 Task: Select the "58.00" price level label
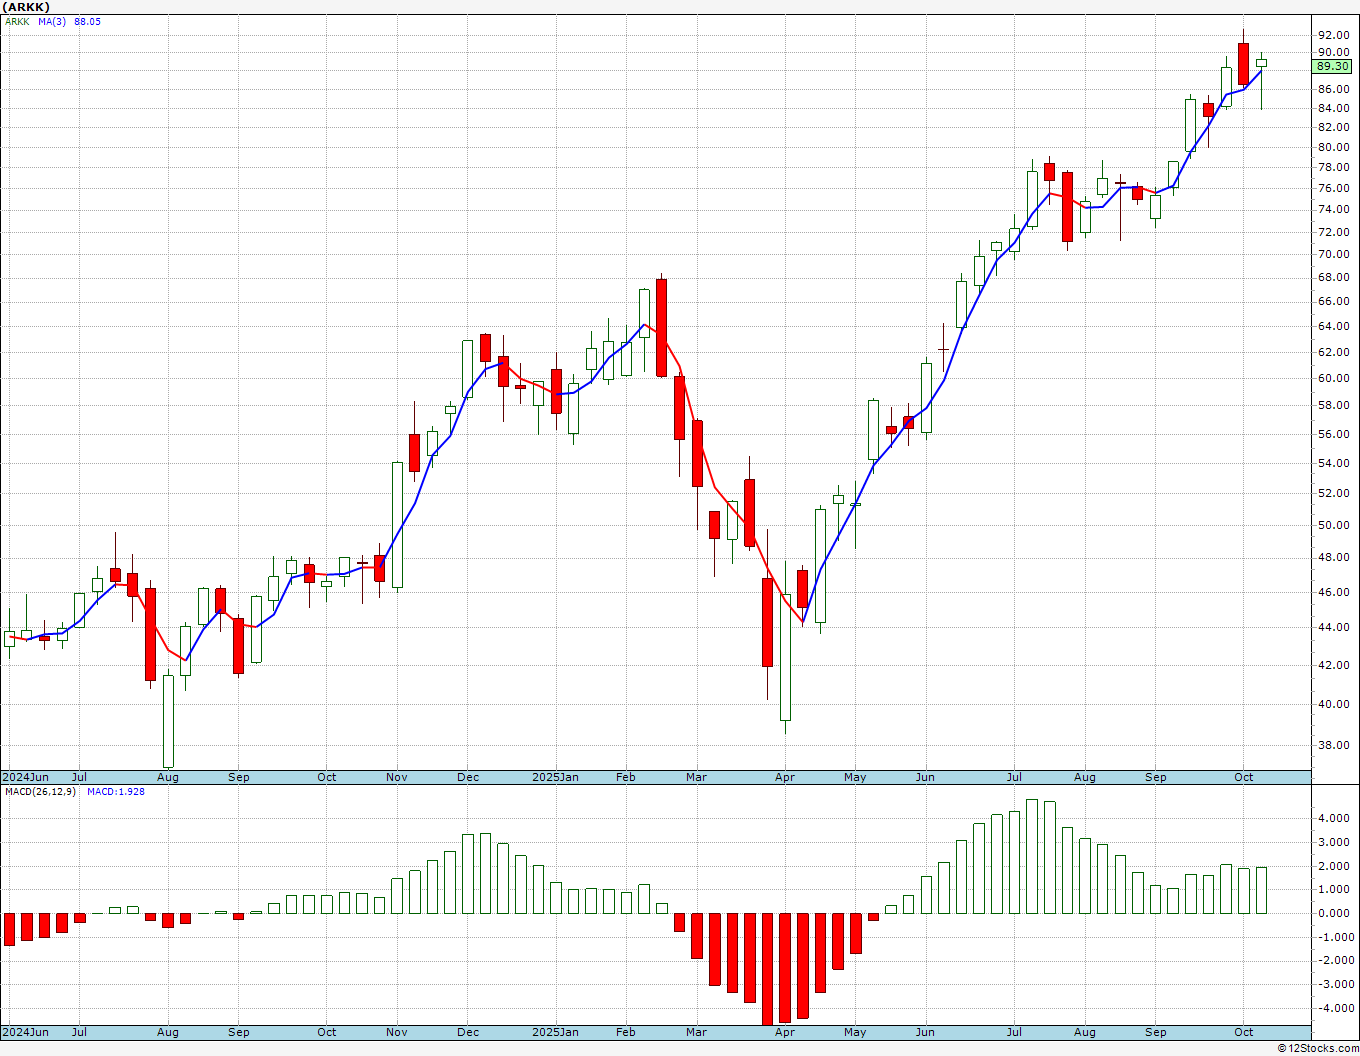pyautogui.click(x=1333, y=405)
